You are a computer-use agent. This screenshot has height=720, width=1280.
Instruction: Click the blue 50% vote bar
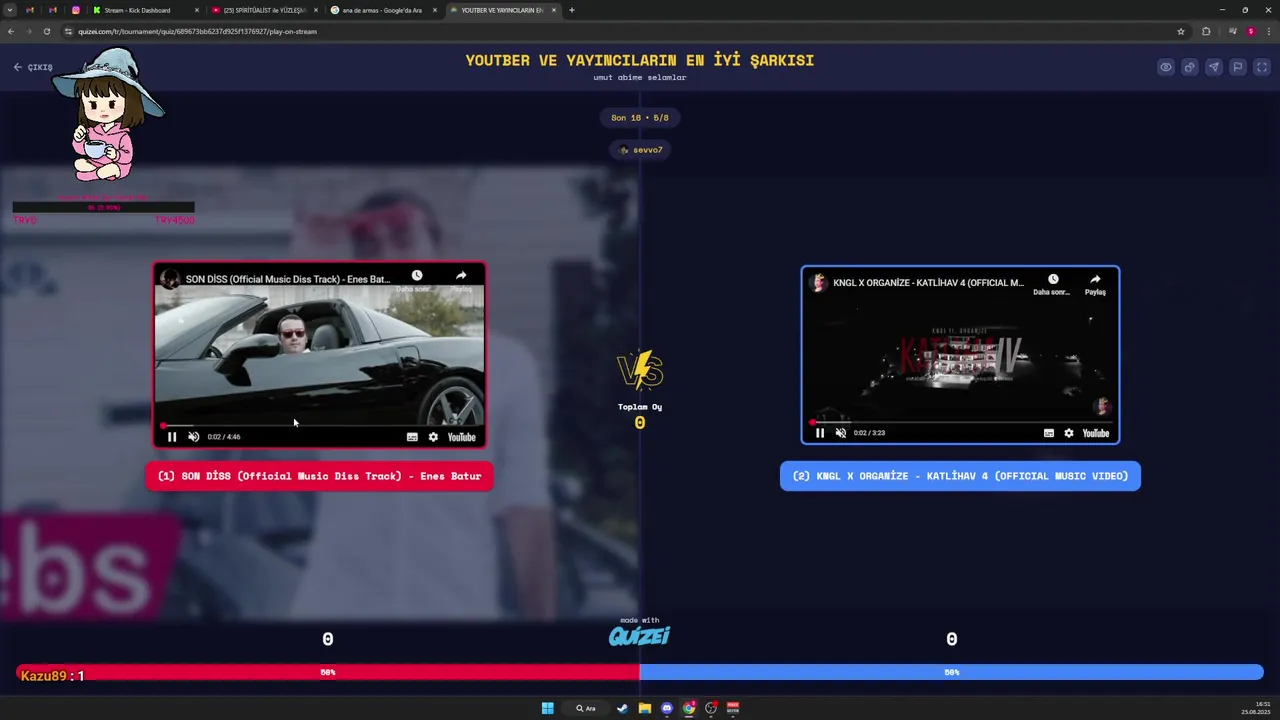point(952,673)
